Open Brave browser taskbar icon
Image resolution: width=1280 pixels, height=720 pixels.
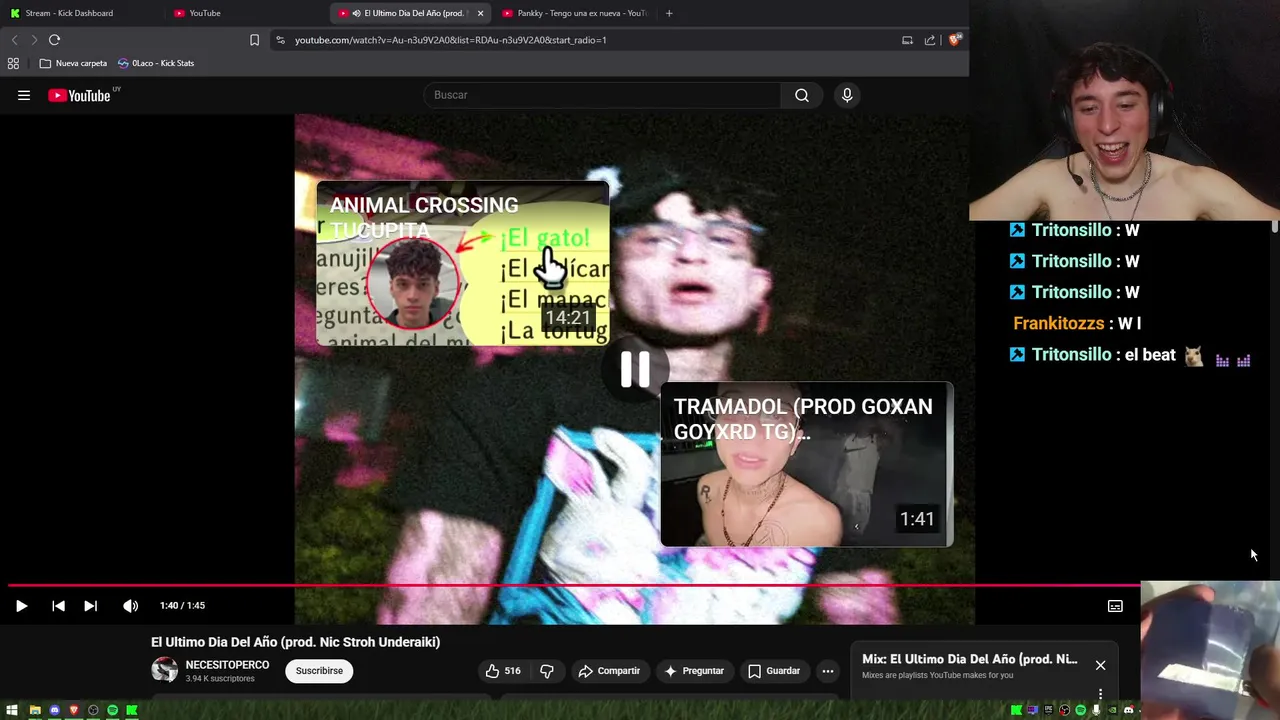click(74, 711)
